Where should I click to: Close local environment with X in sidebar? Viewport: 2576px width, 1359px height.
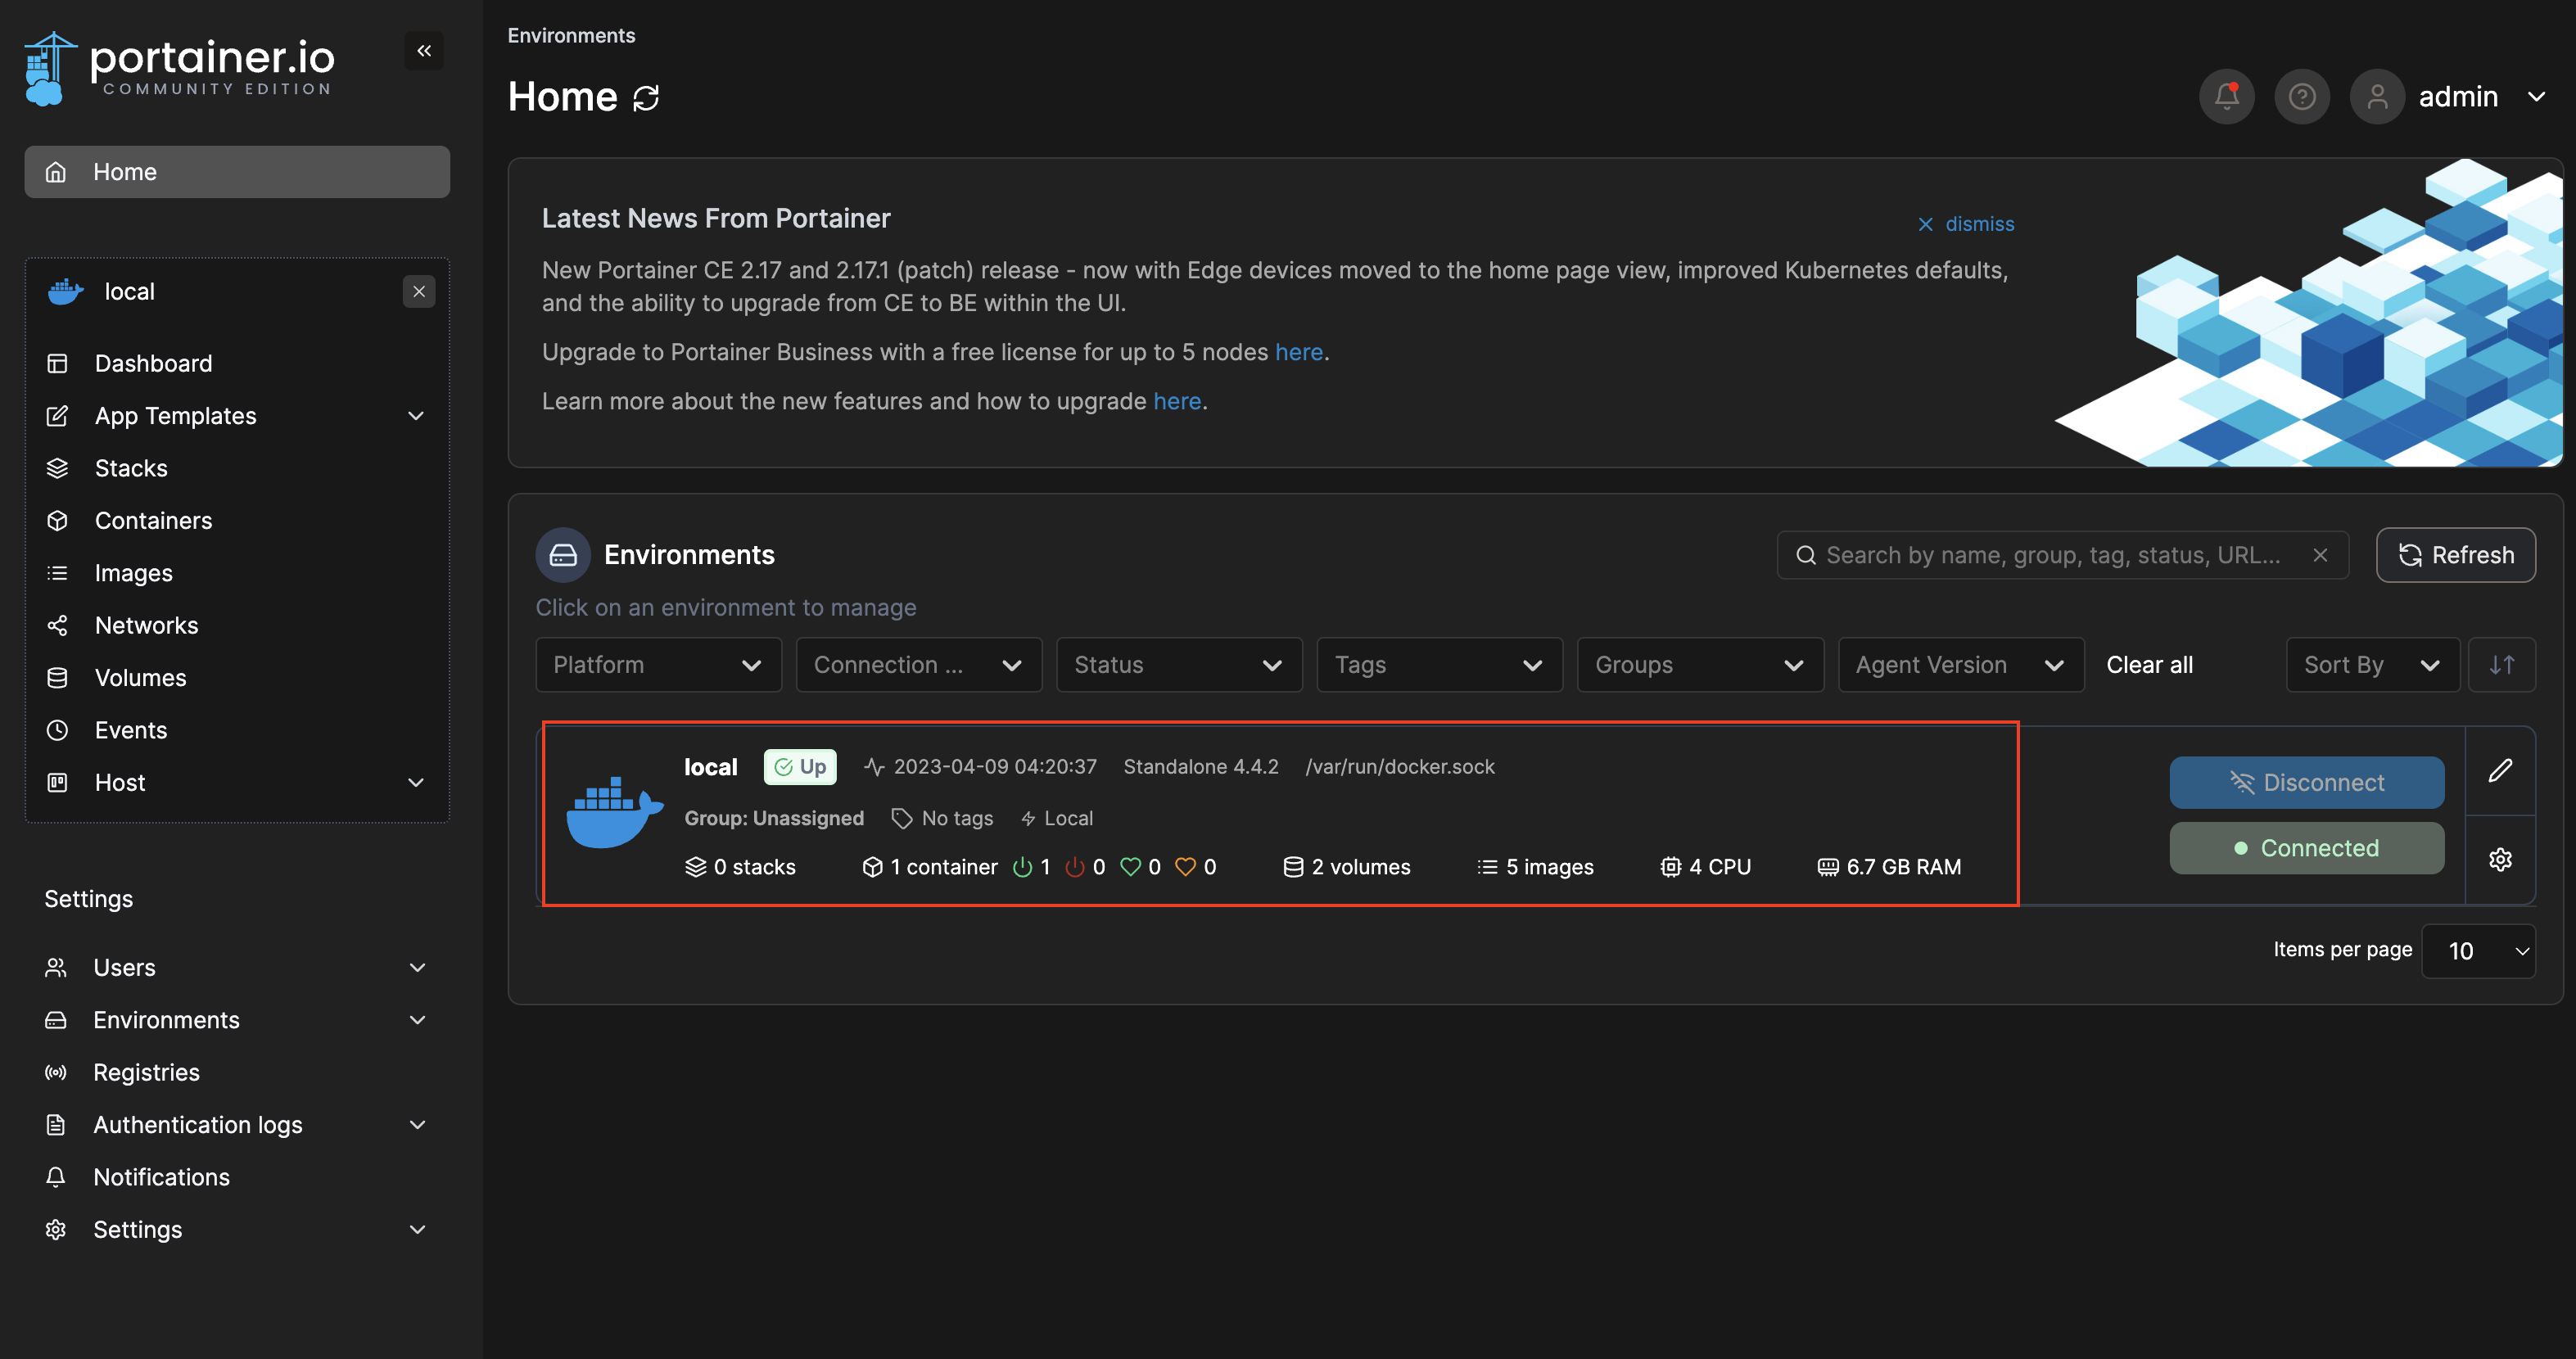[419, 291]
